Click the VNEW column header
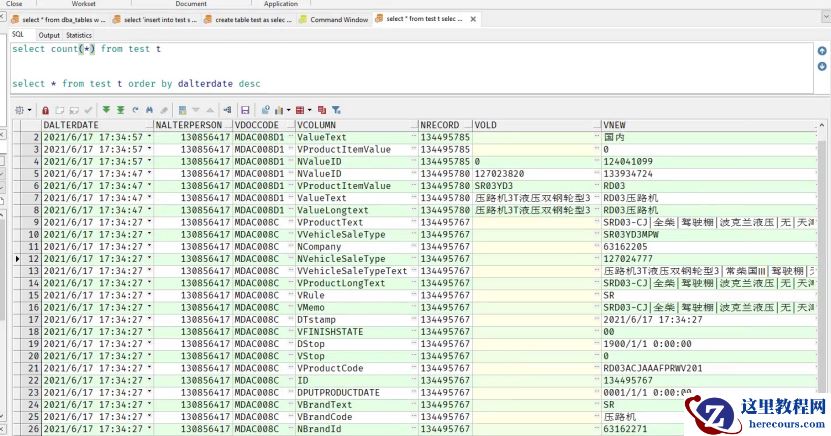 coord(709,125)
